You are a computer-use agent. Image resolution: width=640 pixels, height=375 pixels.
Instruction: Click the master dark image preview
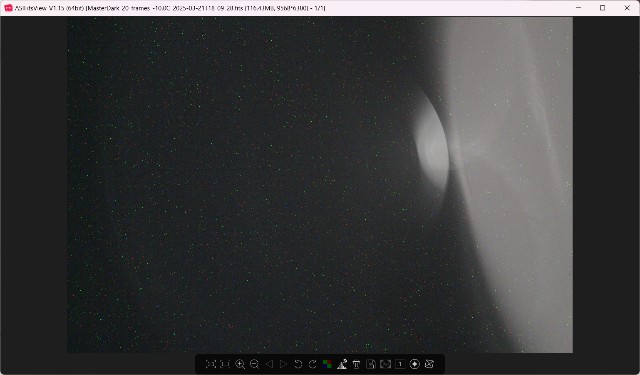click(x=320, y=184)
